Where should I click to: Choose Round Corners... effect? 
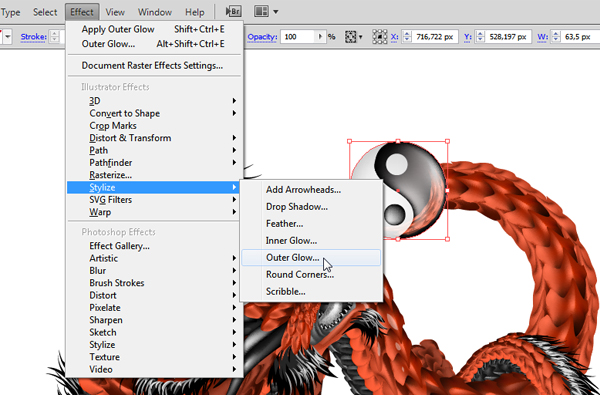click(311, 274)
